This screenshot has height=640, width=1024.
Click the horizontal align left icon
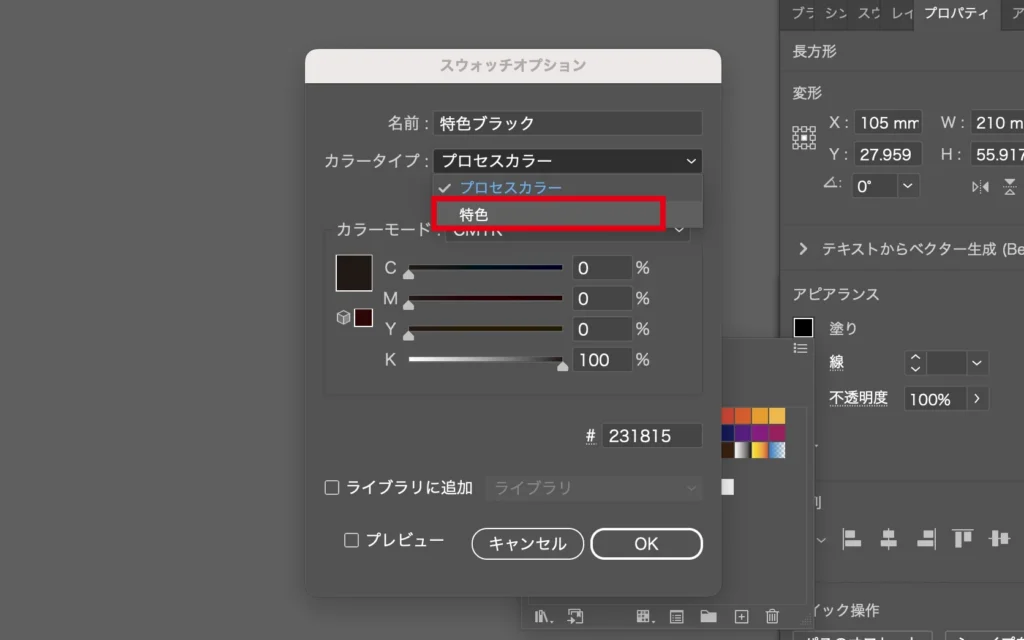pyautogui.click(x=852, y=539)
